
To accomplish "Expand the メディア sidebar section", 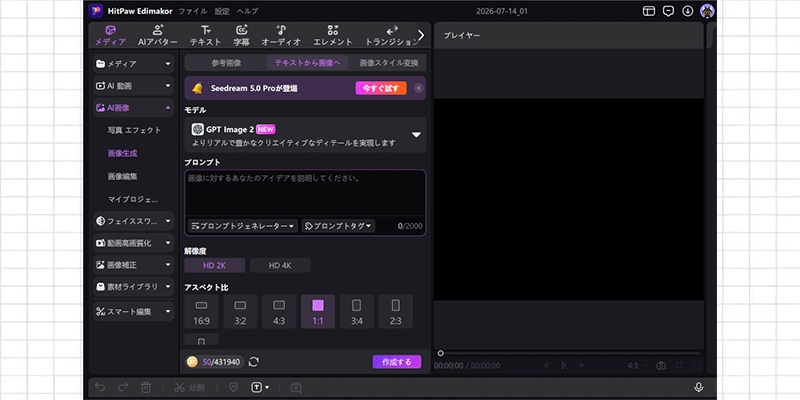I will tap(134, 64).
